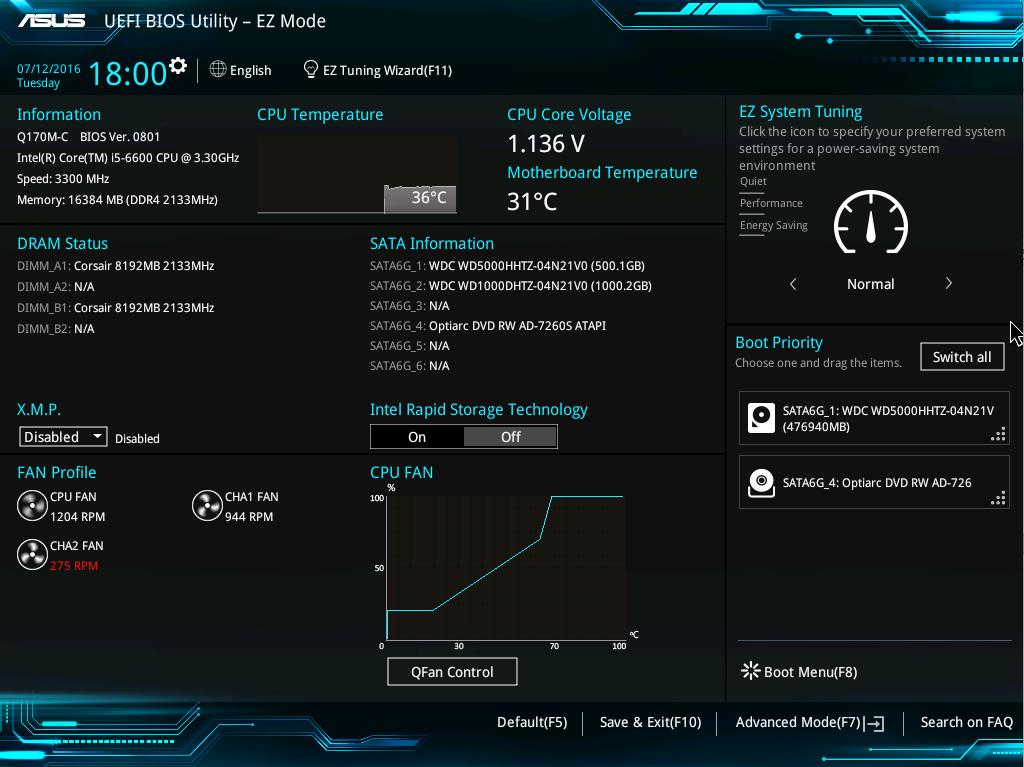Click the Switch all button

click(x=962, y=357)
